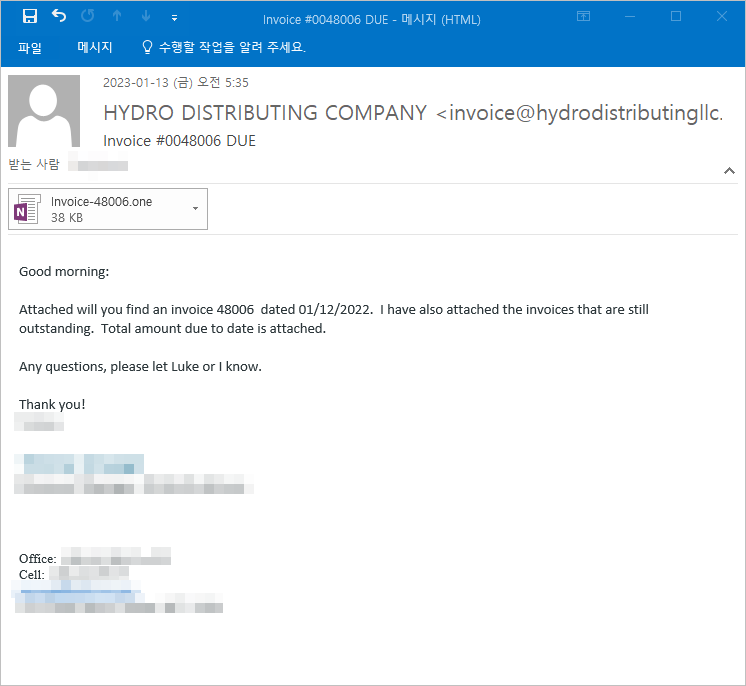Click the Undo arrow icon

(59, 16)
